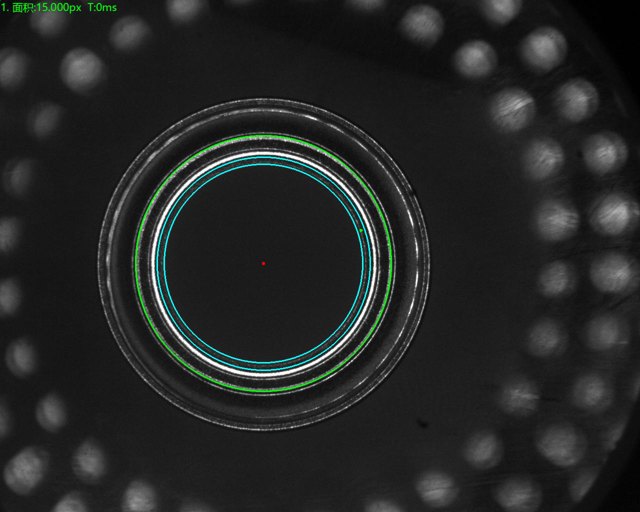Click the bright white ring's top edge
This screenshot has height=512, width=640.
click(264, 153)
